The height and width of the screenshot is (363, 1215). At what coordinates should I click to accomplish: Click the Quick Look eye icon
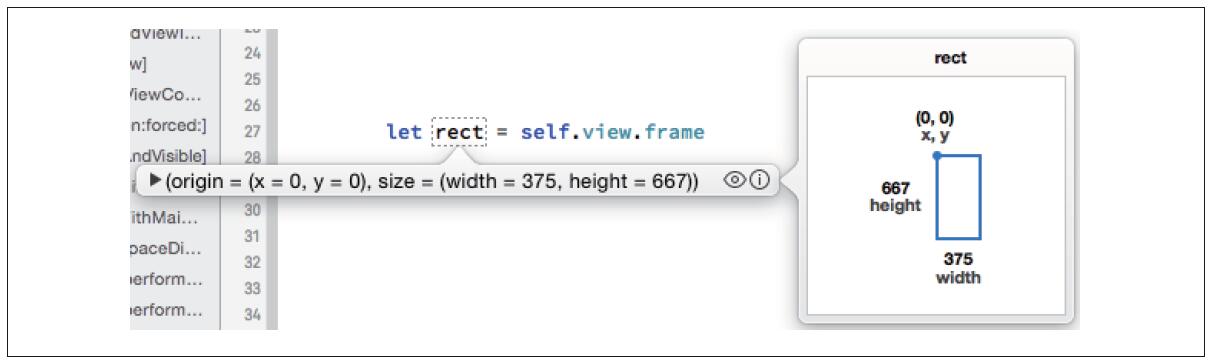click(x=736, y=181)
